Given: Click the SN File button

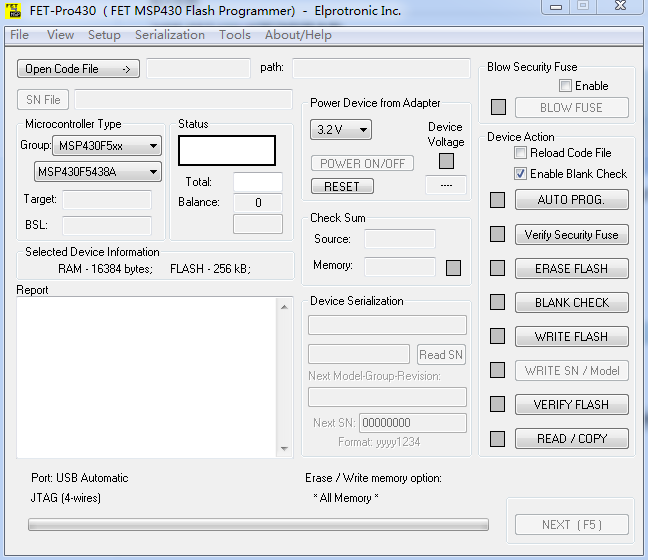Looking at the screenshot, I should [x=43, y=100].
